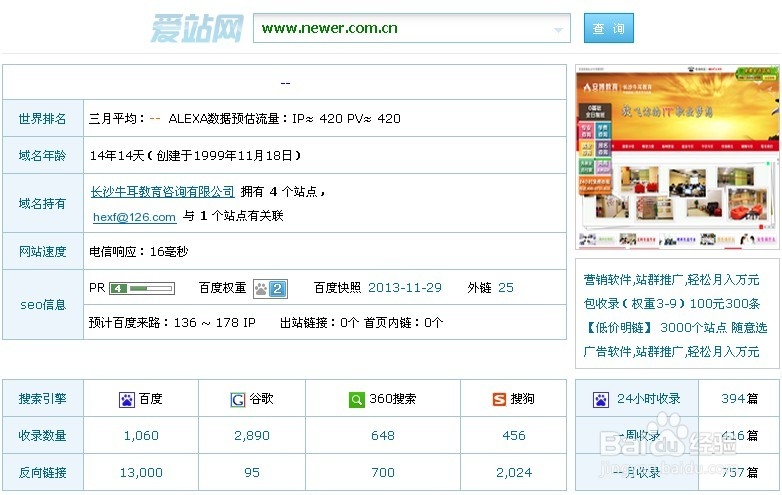This screenshot has height=495, width=782.
Task: Open 360搜索 backlinks count 700
Action: (x=383, y=473)
